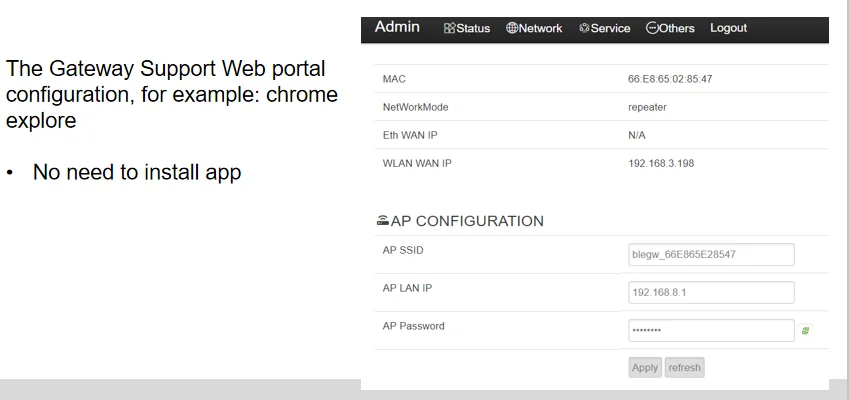Focus the AP Password input field
The height and width of the screenshot is (400, 849).
click(711, 330)
